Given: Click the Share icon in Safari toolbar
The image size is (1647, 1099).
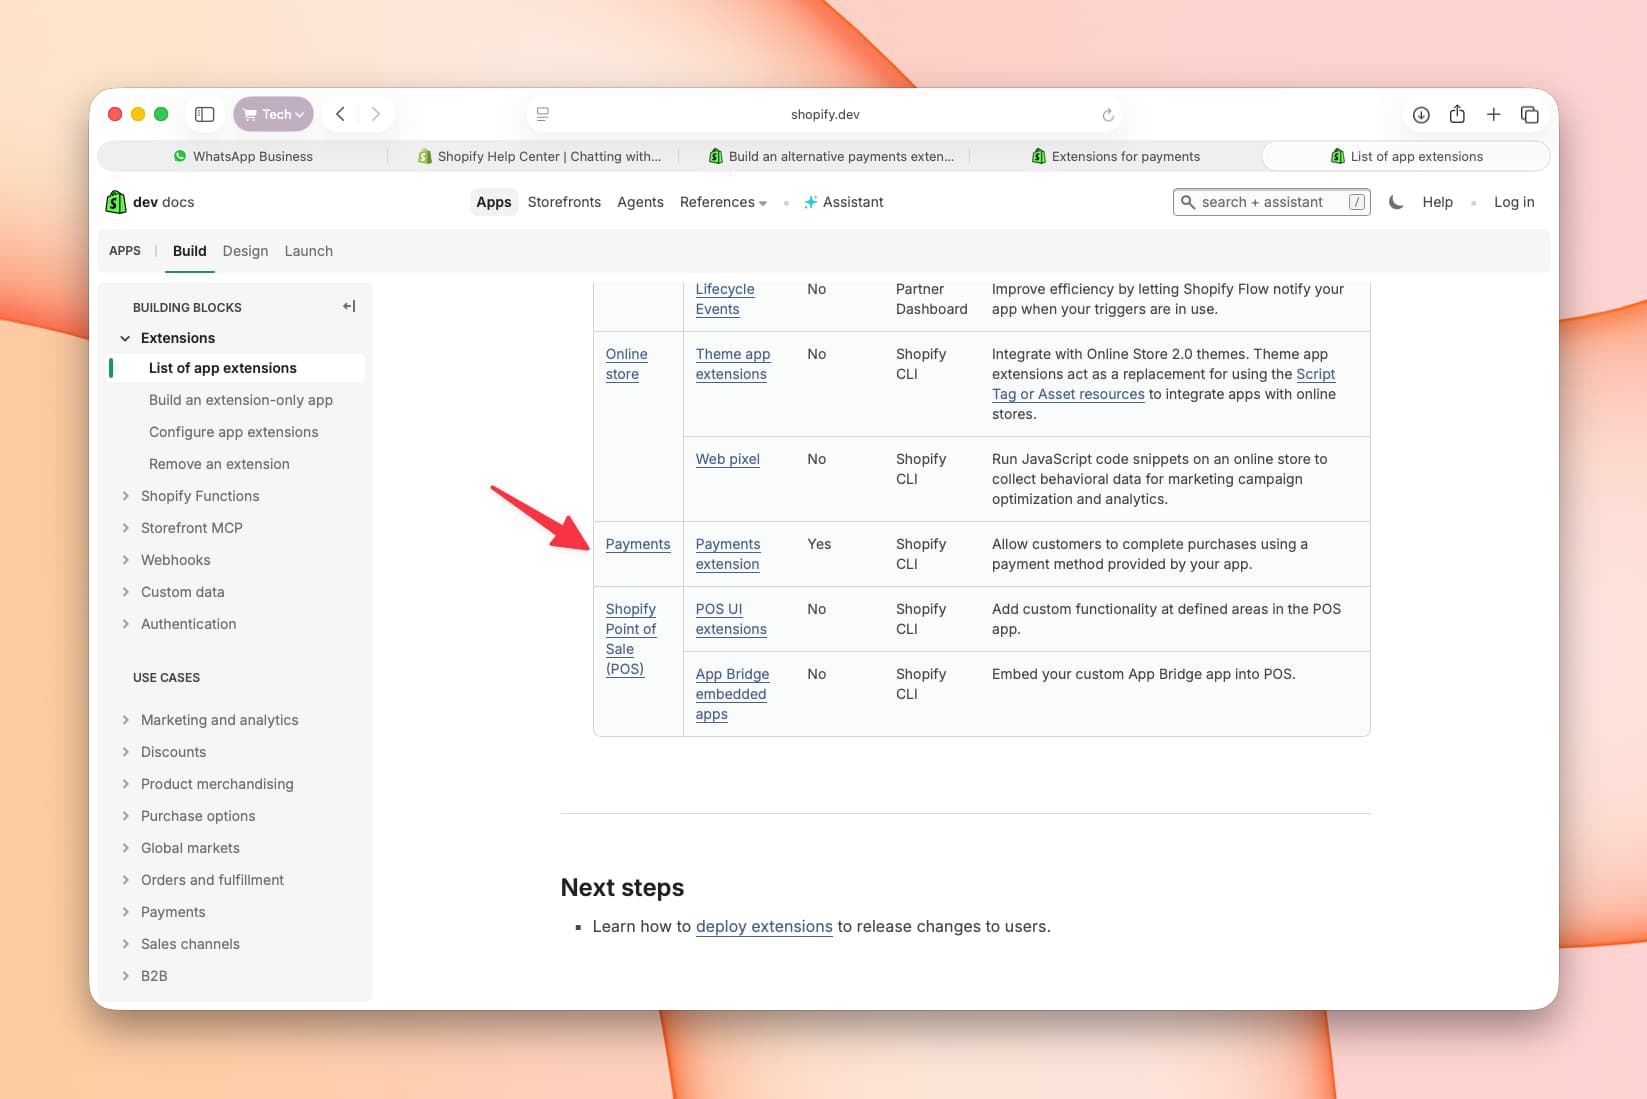Looking at the screenshot, I should (1457, 113).
